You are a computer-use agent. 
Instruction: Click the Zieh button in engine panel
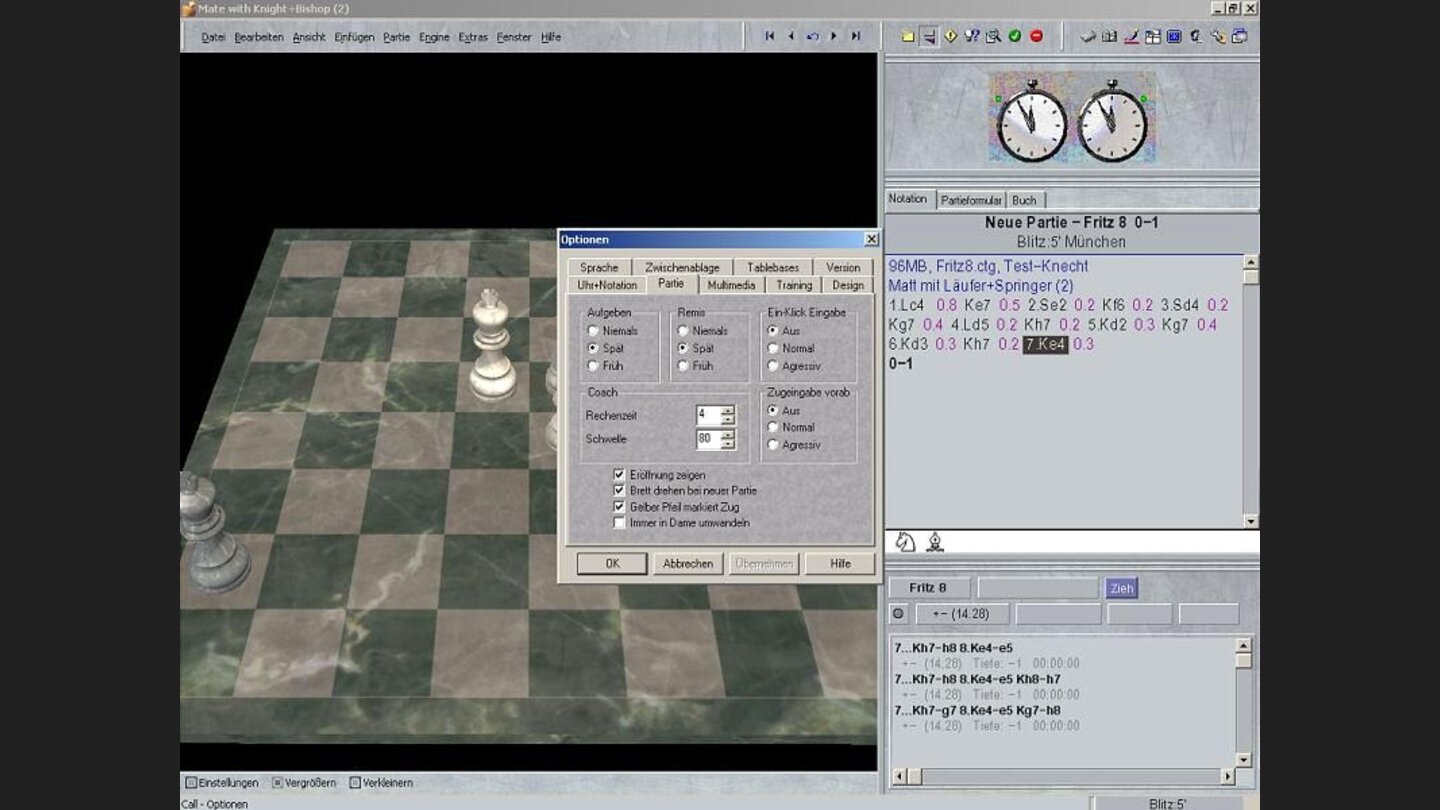tap(1121, 588)
